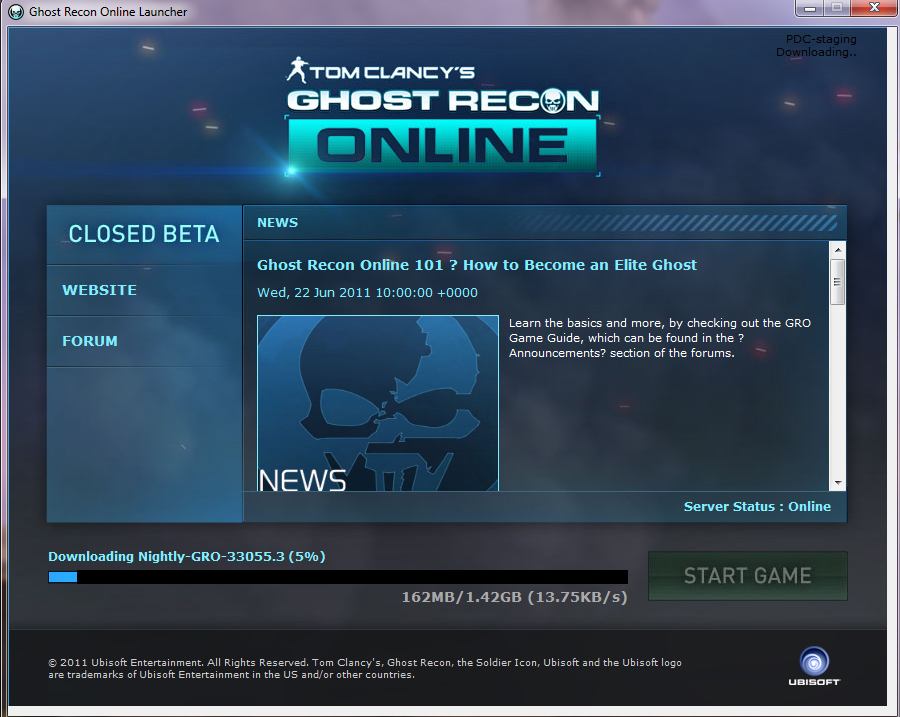The height and width of the screenshot is (717, 900).
Task: Click the Ubisoft logo in the footer
Action: tap(814, 666)
